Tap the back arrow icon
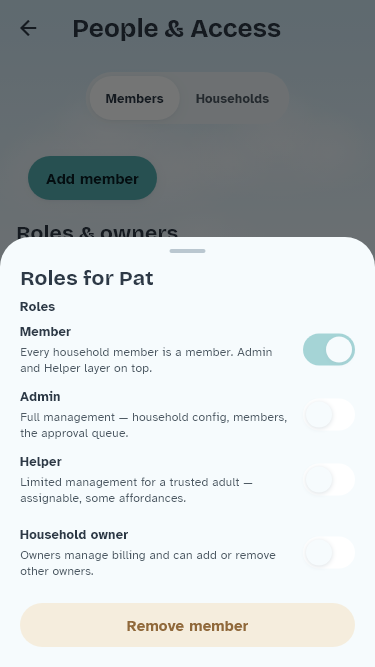The height and width of the screenshot is (667, 375). tap(28, 29)
